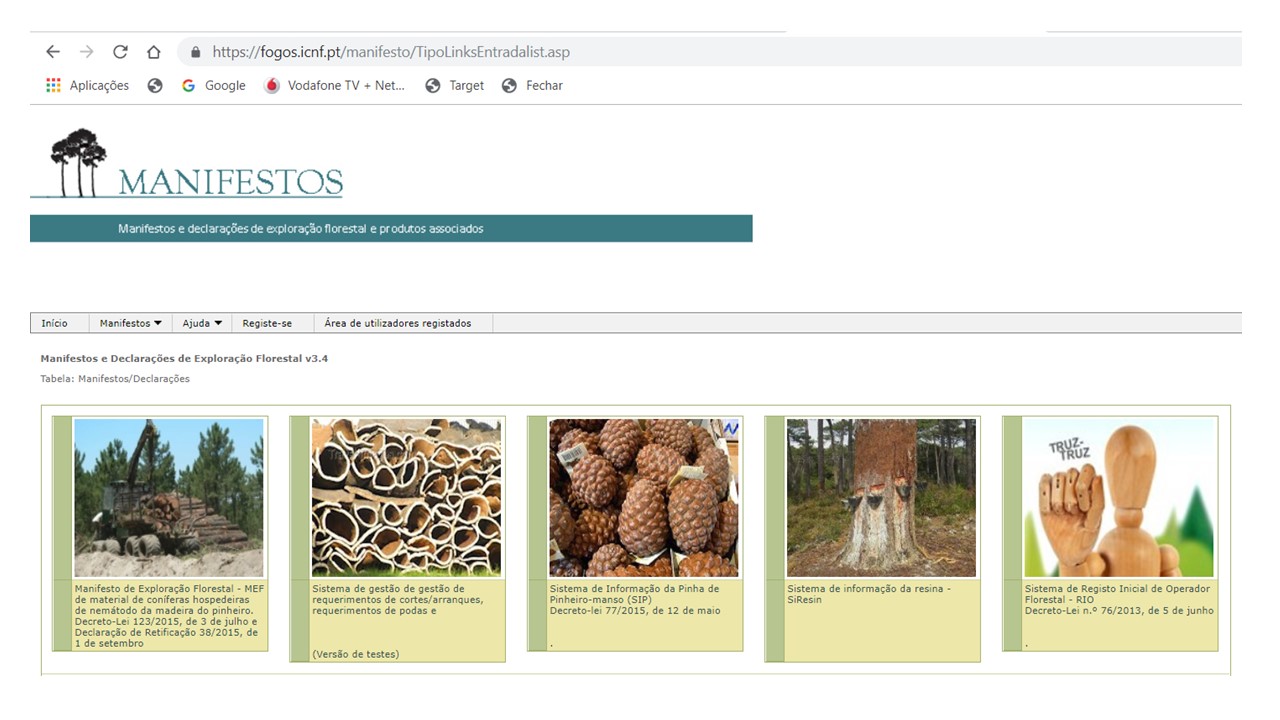Image resolution: width=1280 pixels, height=720 pixels.
Task: Expand the Ajuda dropdown menu
Action: coord(202,323)
